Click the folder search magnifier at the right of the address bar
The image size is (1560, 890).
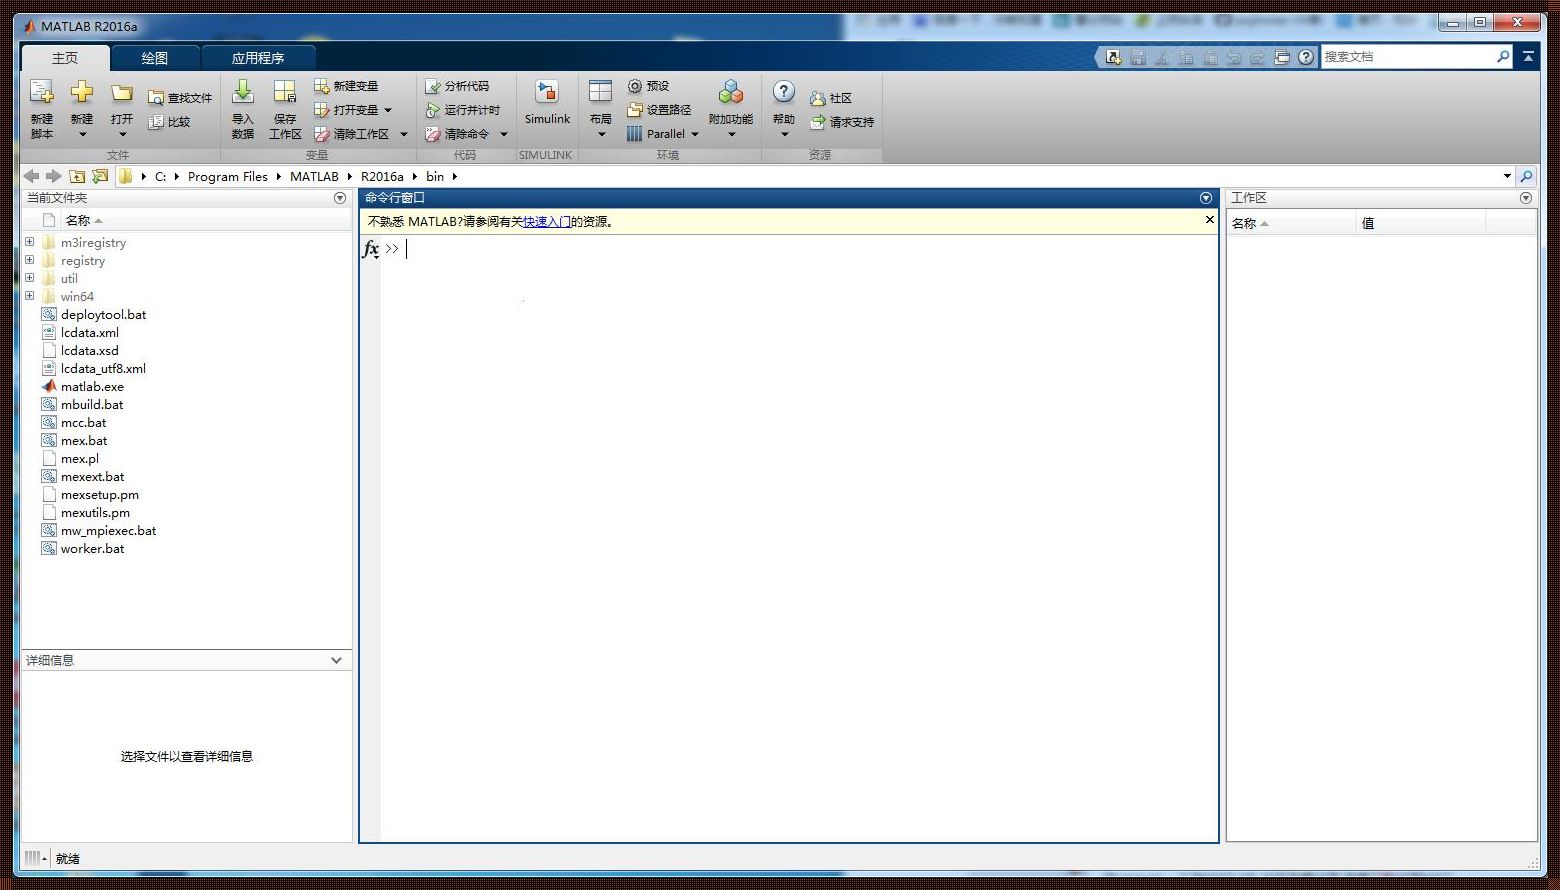coord(1526,176)
